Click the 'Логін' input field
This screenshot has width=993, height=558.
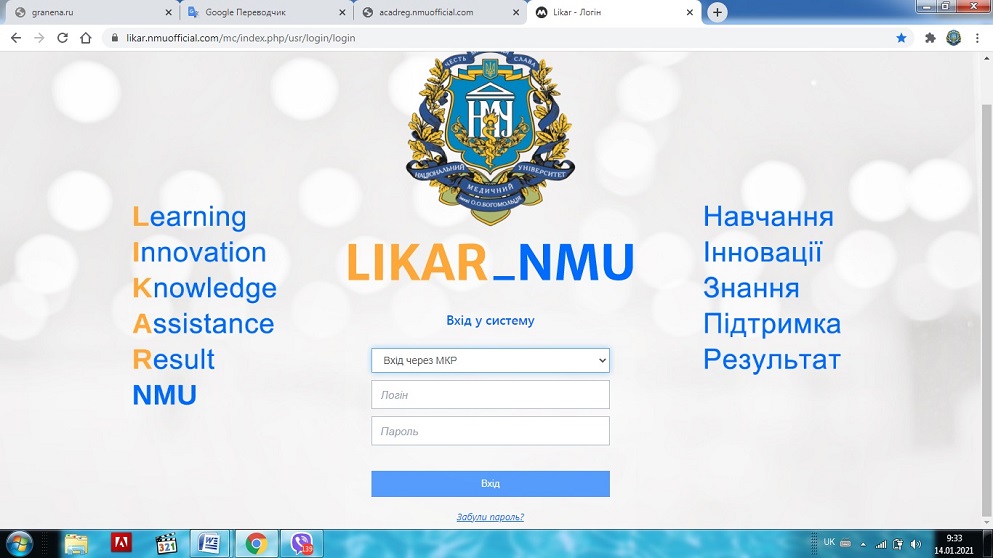490,395
